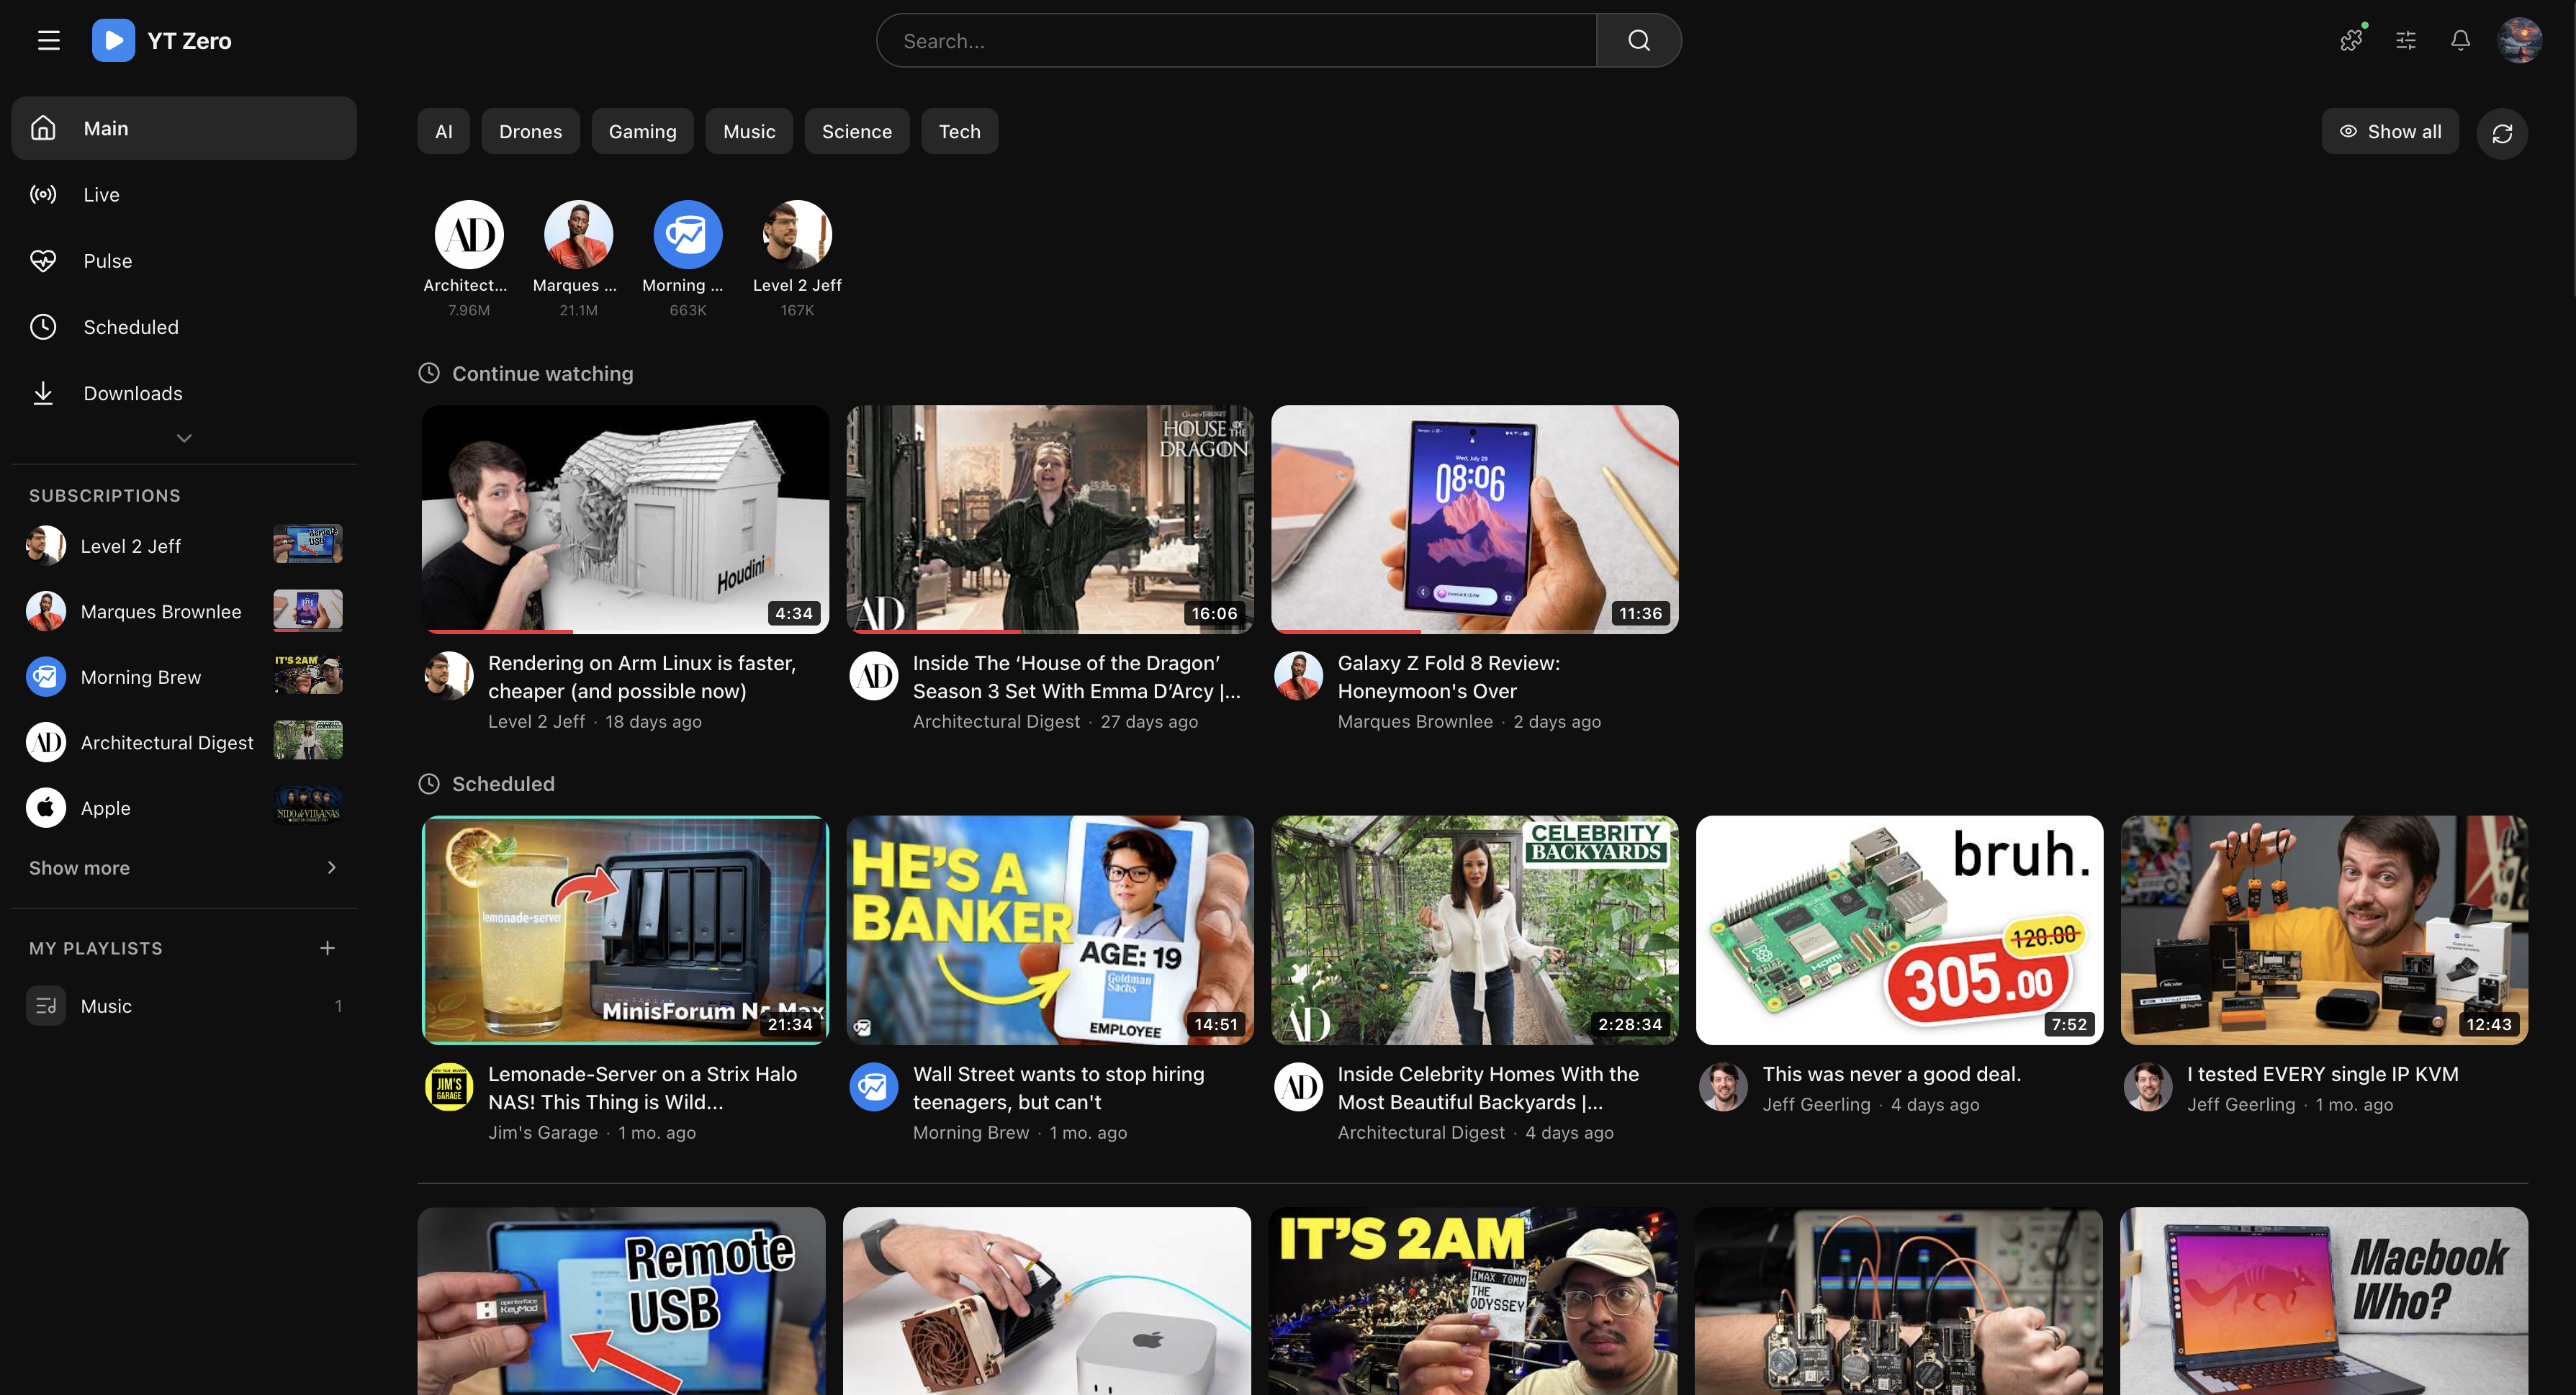Click the Continue watching clock icon

tap(429, 373)
